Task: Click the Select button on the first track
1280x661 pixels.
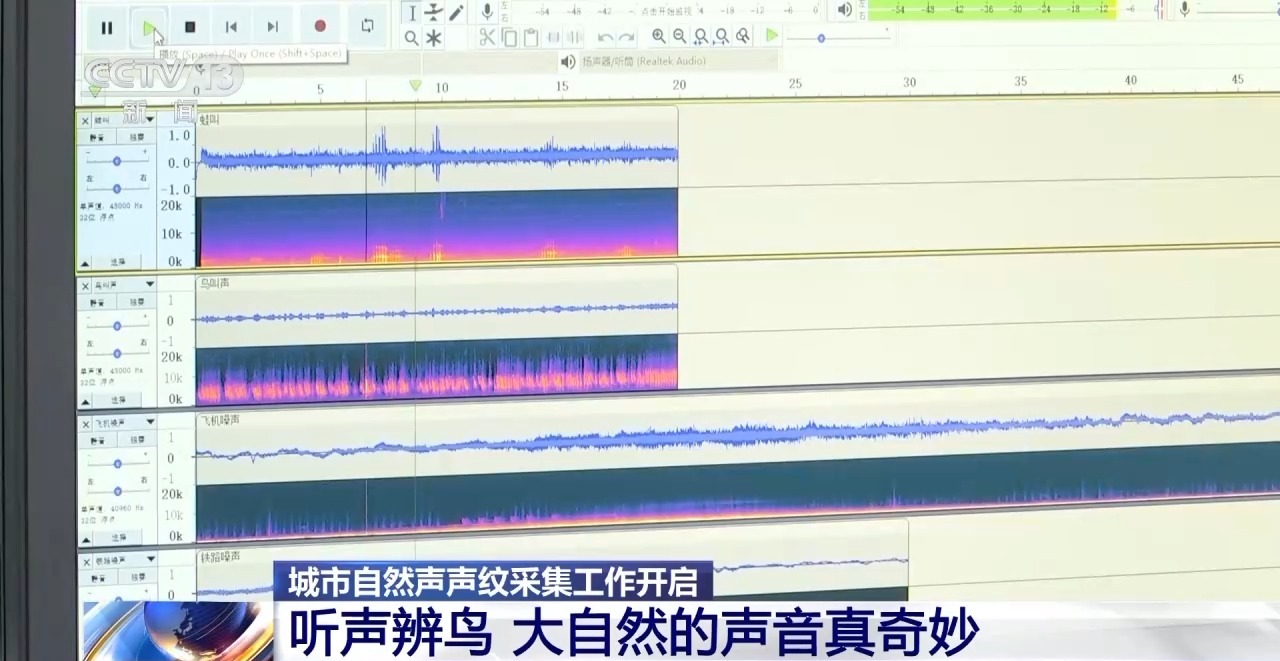Action: pos(119,262)
